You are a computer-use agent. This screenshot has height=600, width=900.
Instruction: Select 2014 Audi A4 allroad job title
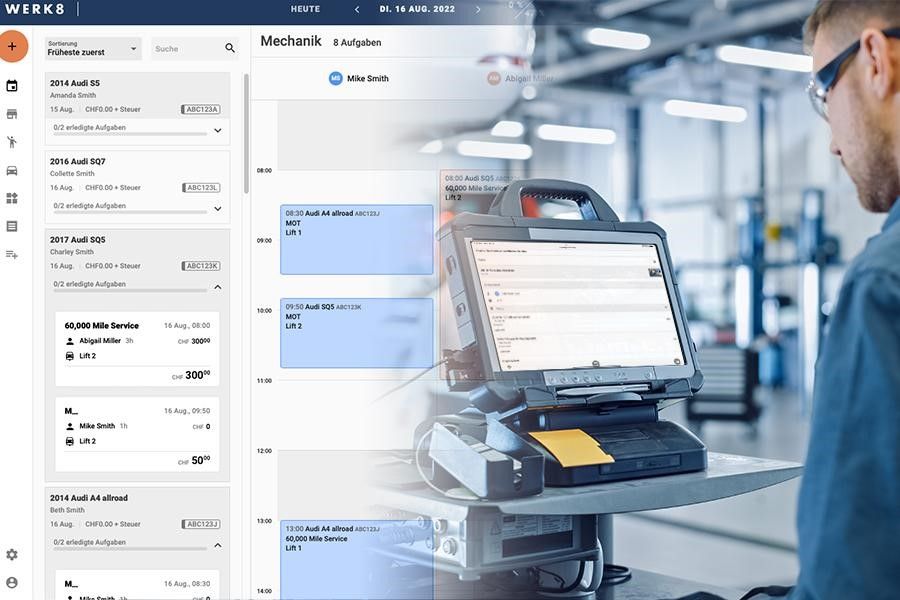pyautogui.click(x=89, y=498)
